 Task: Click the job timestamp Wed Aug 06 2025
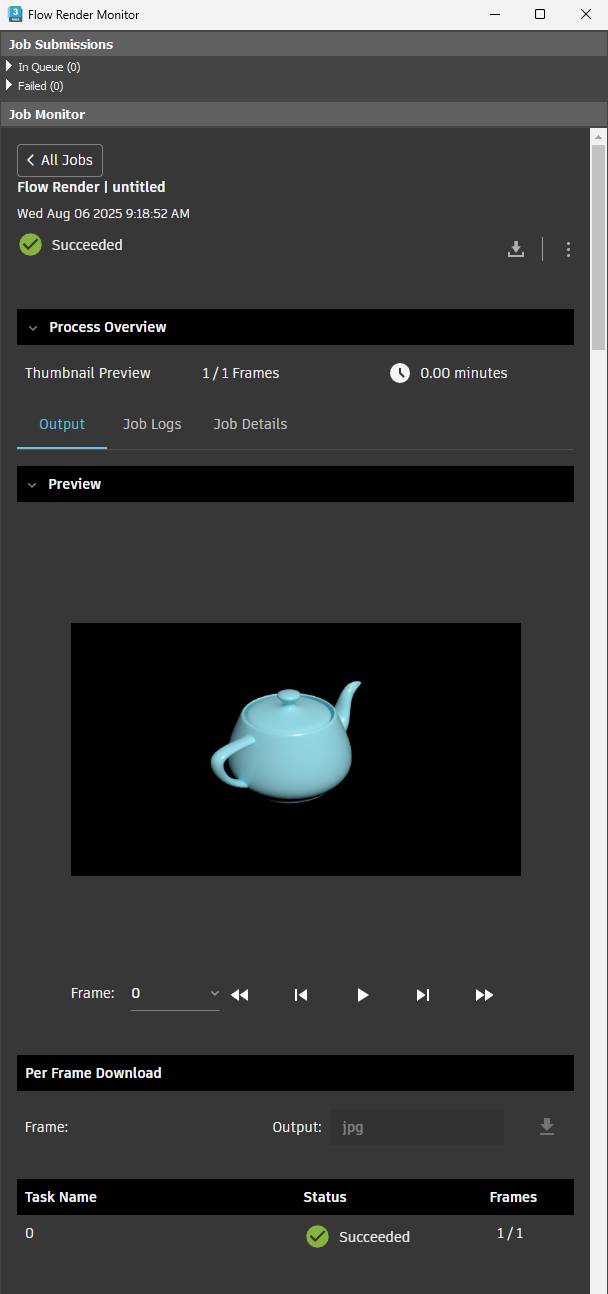tap(103, 213)
